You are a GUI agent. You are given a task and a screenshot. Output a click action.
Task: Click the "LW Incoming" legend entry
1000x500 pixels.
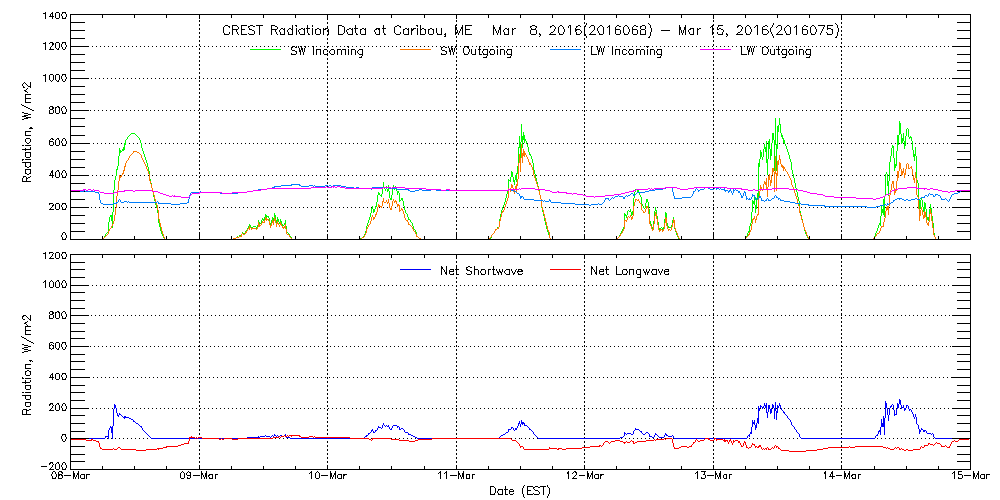(x=626, y=52)
